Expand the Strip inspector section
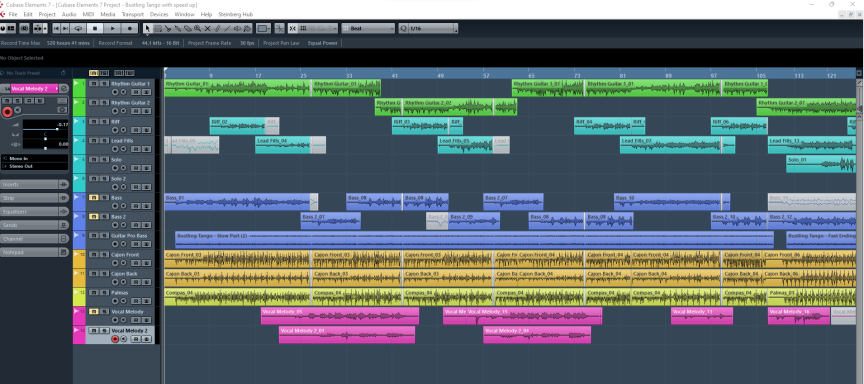 tap(34, 198)
